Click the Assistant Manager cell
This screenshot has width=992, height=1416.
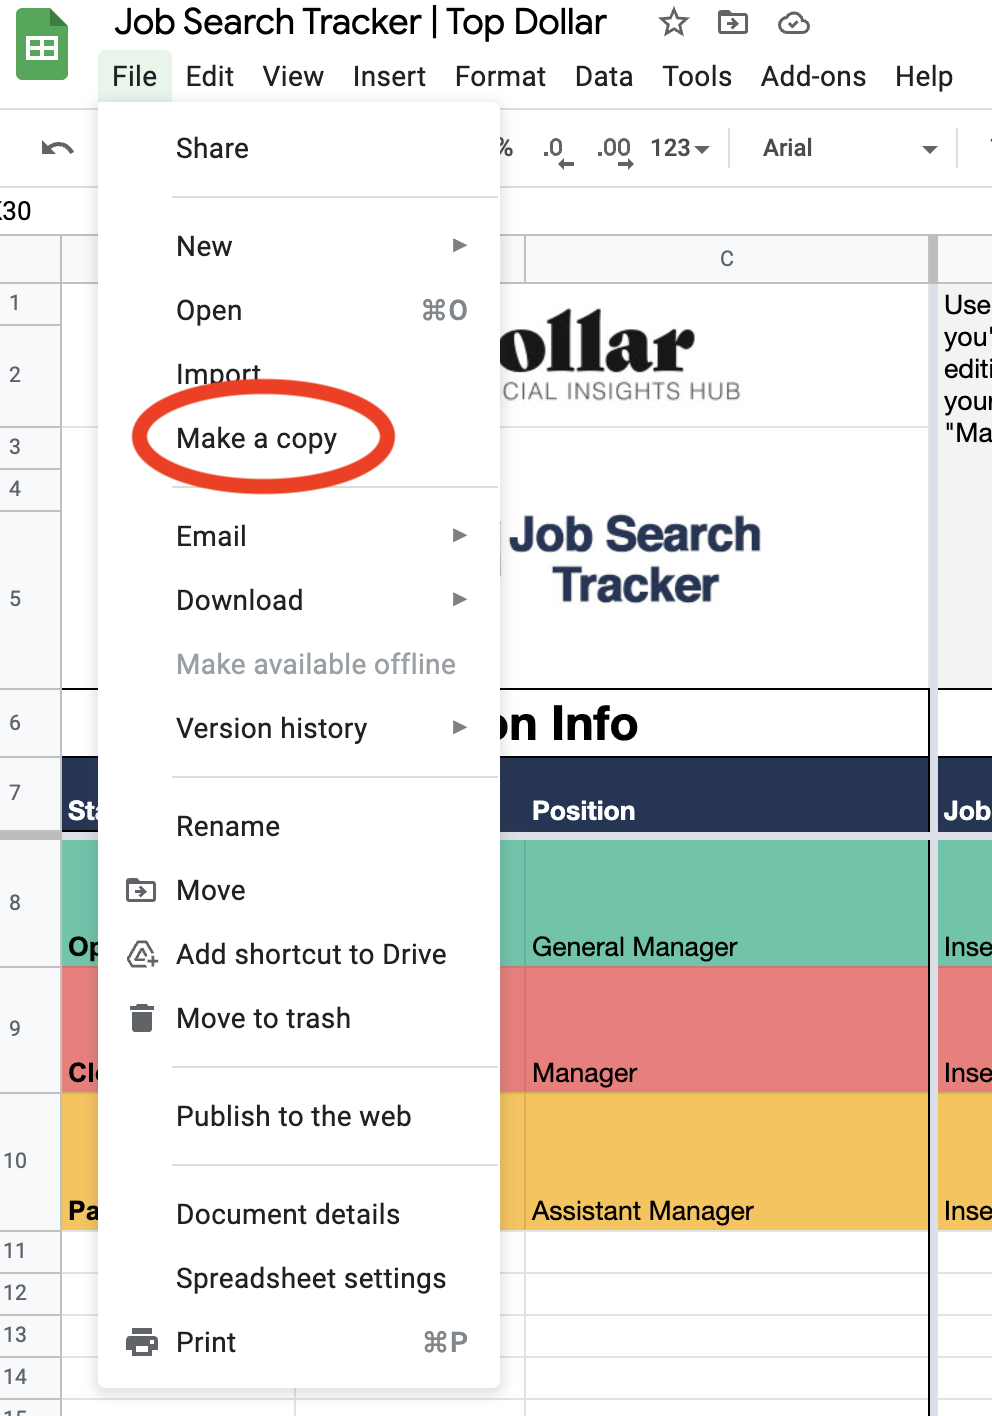coord(727,1162)
